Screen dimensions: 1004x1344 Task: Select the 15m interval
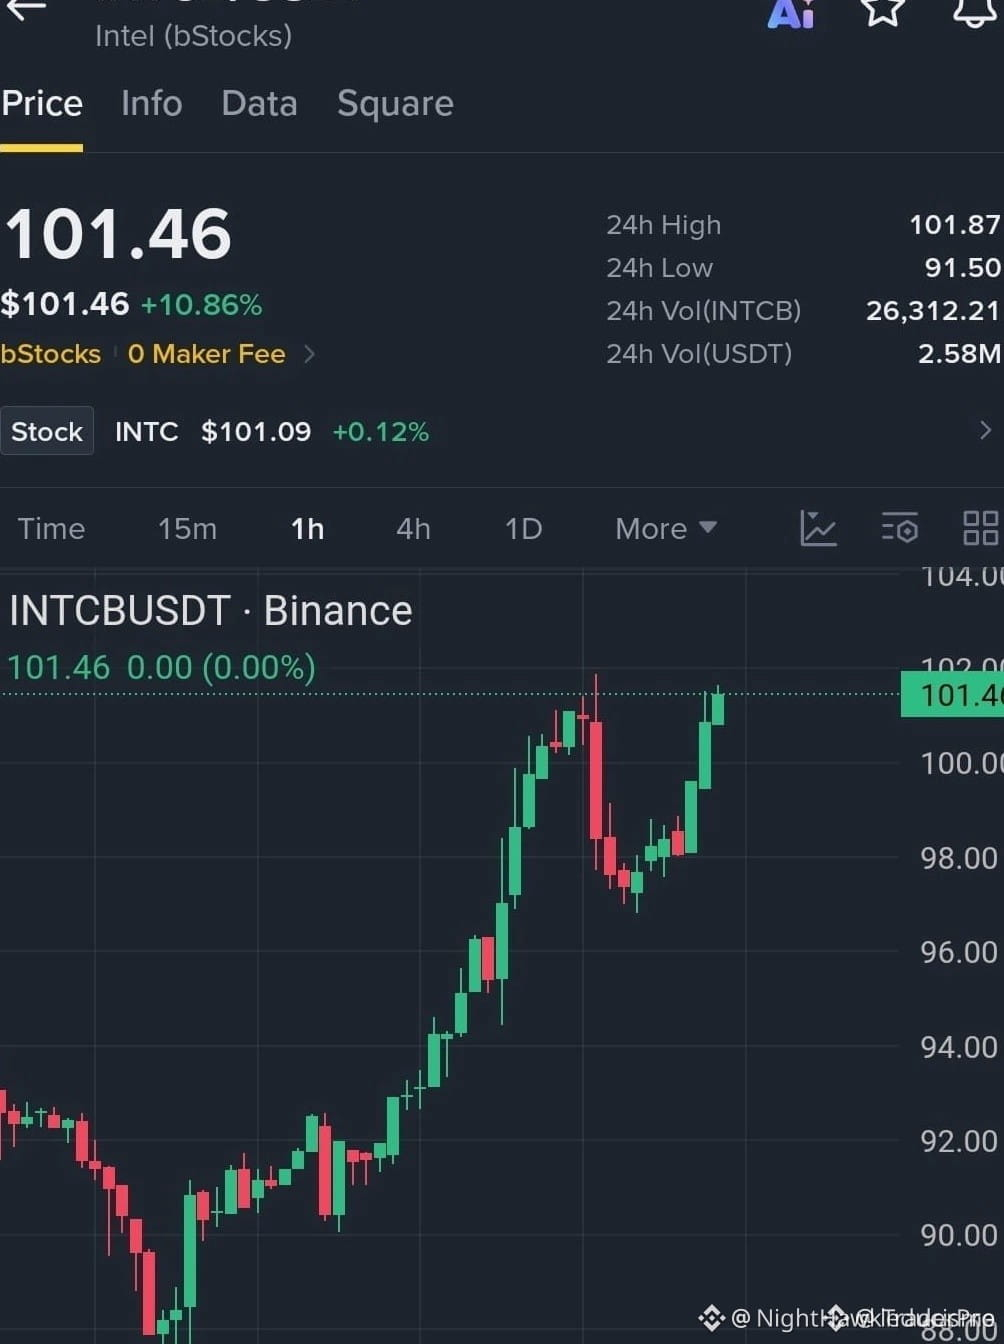click(187, 528)
